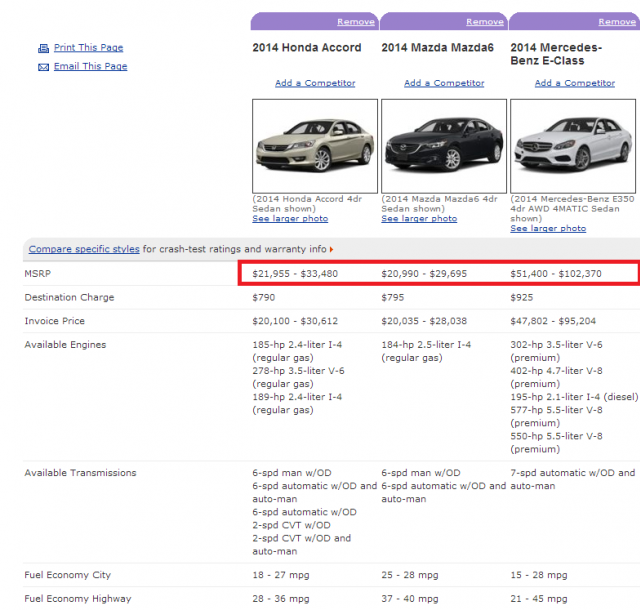
Task: Click the Mercedes-Benz E350 4dr AWD caption
Action: (572, 209)
